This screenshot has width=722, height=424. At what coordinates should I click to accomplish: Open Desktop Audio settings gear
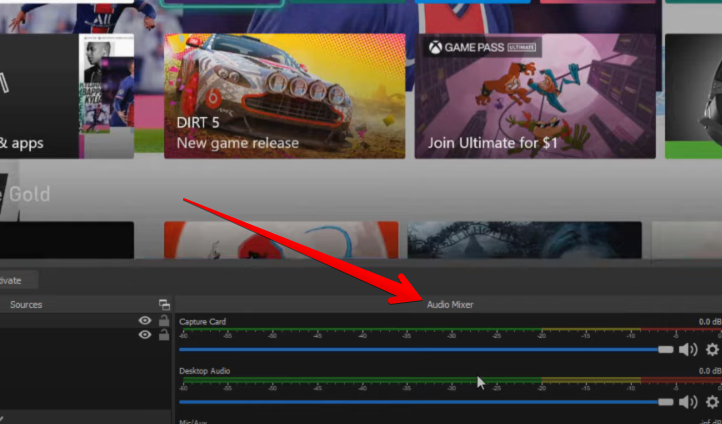tap(712, 402)
